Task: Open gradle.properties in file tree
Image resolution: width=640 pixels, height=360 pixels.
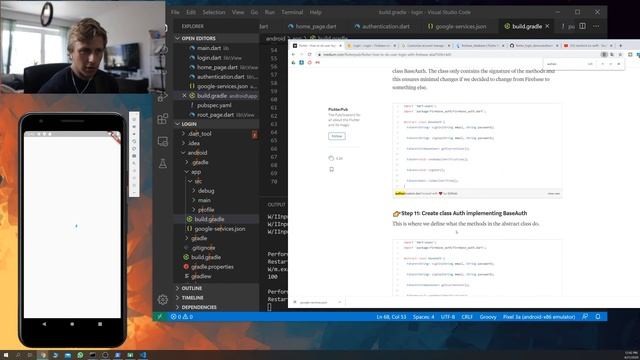Action: click(212, 267)
